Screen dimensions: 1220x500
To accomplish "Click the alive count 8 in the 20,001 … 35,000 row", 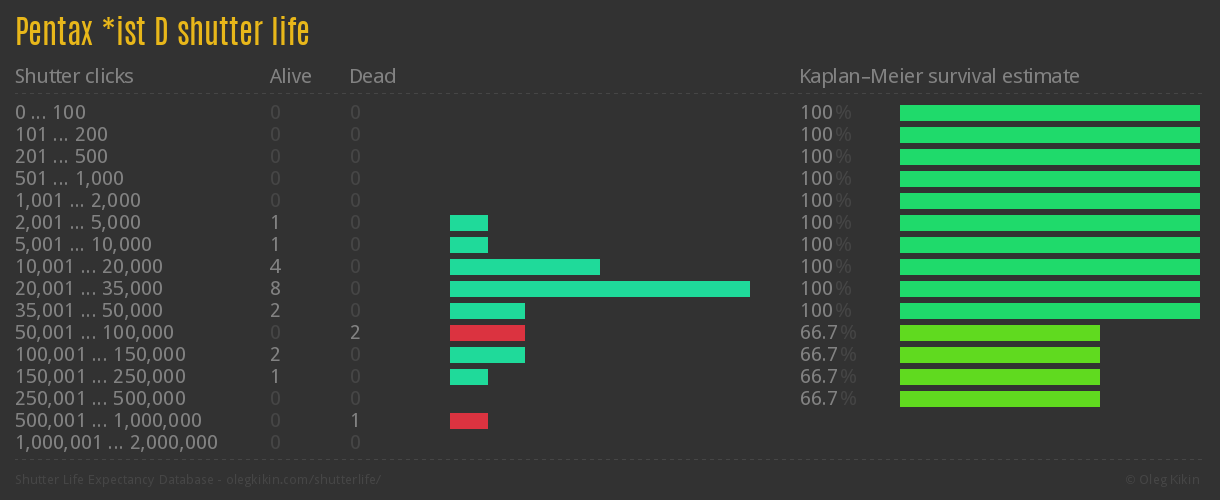I will 275,289.
